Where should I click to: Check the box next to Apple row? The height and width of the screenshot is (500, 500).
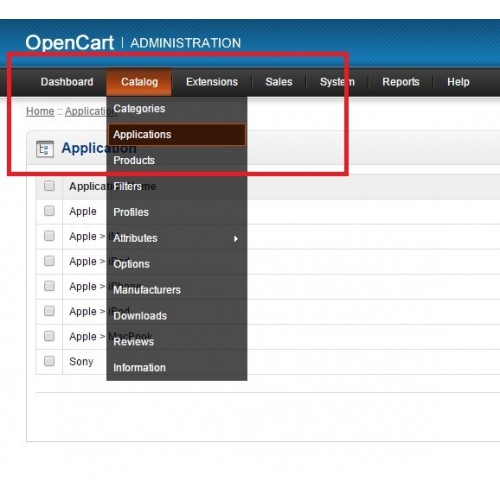pyautogui.click(x=49, y=211)
